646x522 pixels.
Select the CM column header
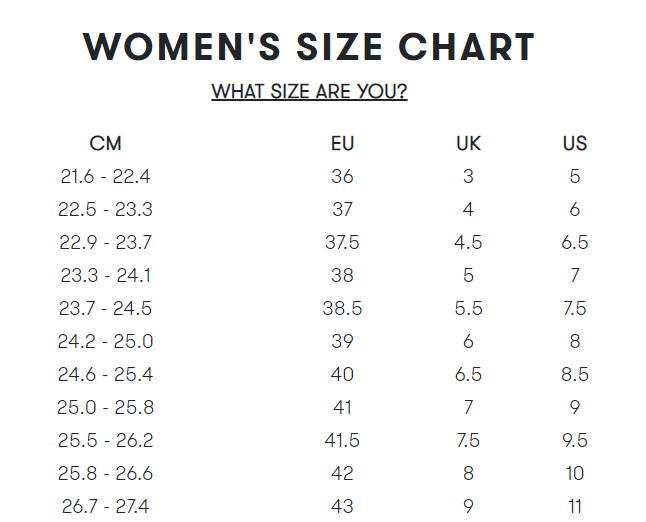point(105,143)
